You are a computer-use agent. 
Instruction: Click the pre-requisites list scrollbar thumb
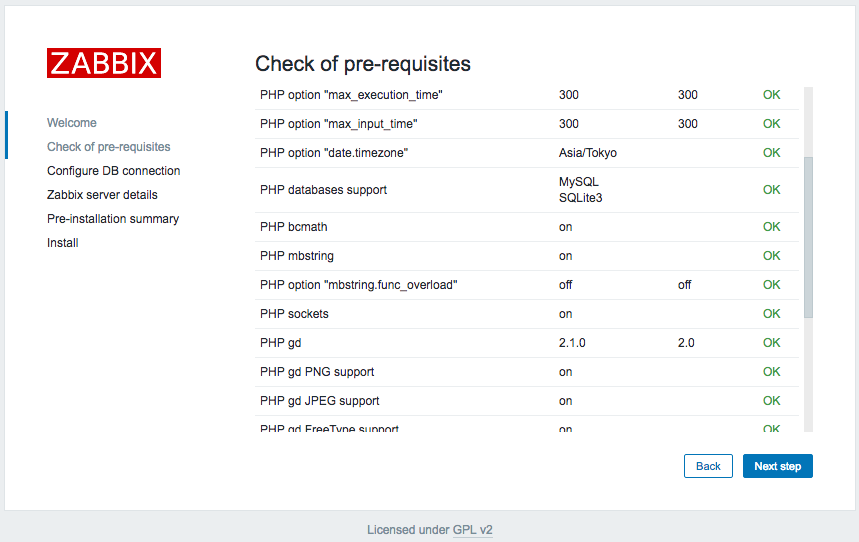coord(808,237)
